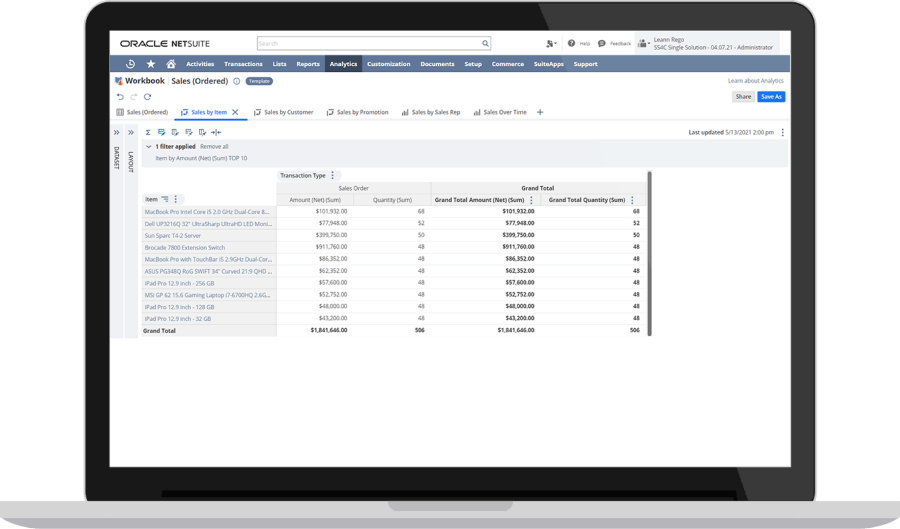Image resolution: width=900 pixels, height=529 pixels.
Task: Close the Sales by Item tab
Action: tap(235, 112)
